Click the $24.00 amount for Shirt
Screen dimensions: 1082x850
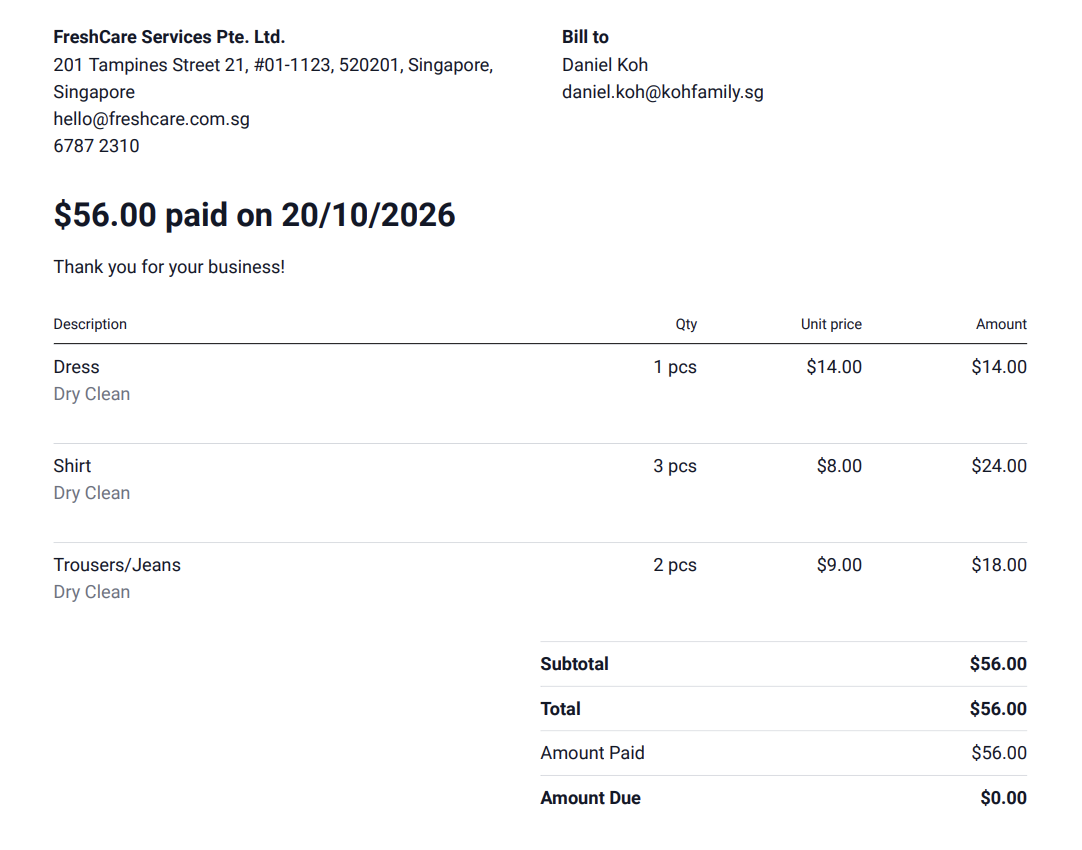(999, 466)
